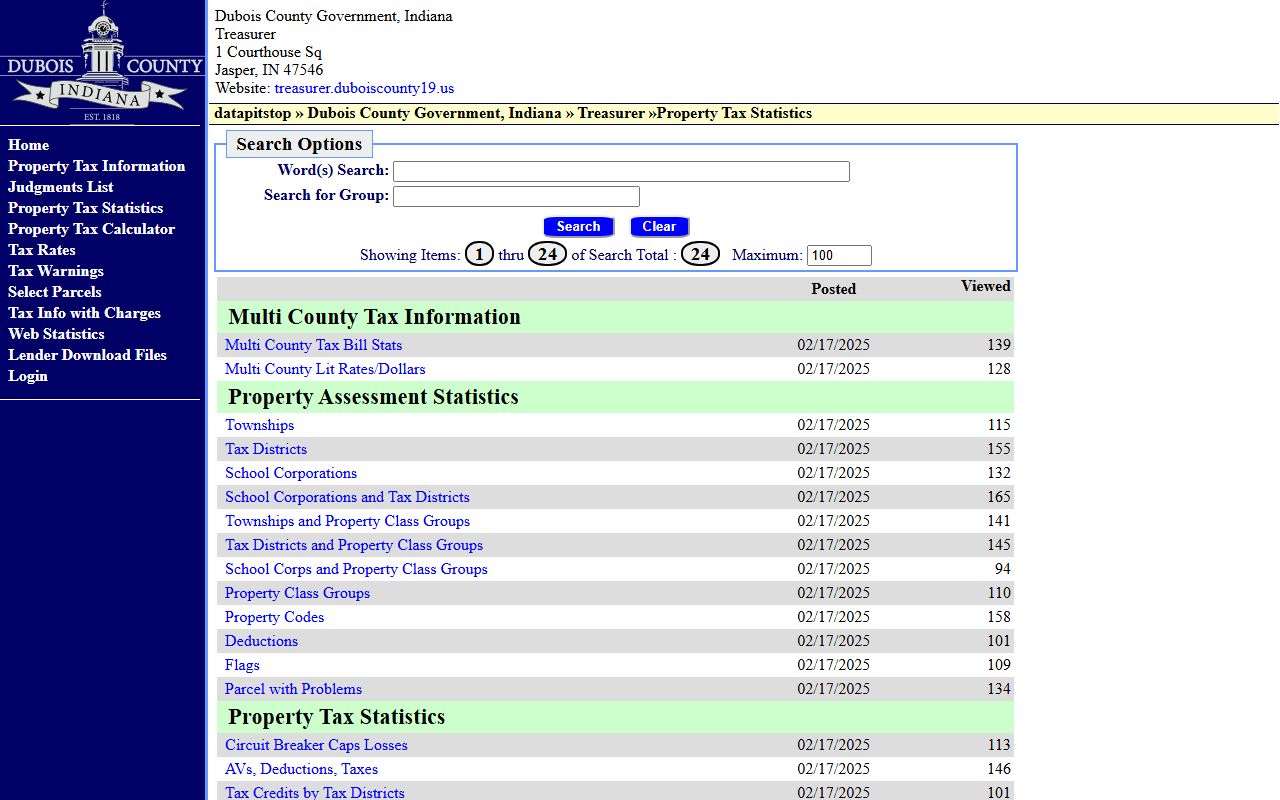Click the blue Clear button
This screenshot has width=1280, height=800.
pyautogui.click(x=659, y=227)
